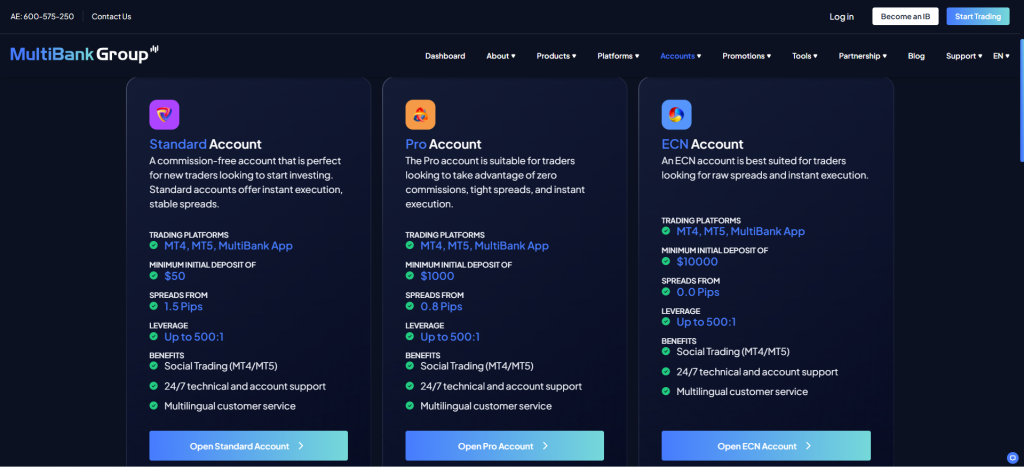1024x467 pixels.
Task: Open the EN language selector
Action: (1001, 56)
